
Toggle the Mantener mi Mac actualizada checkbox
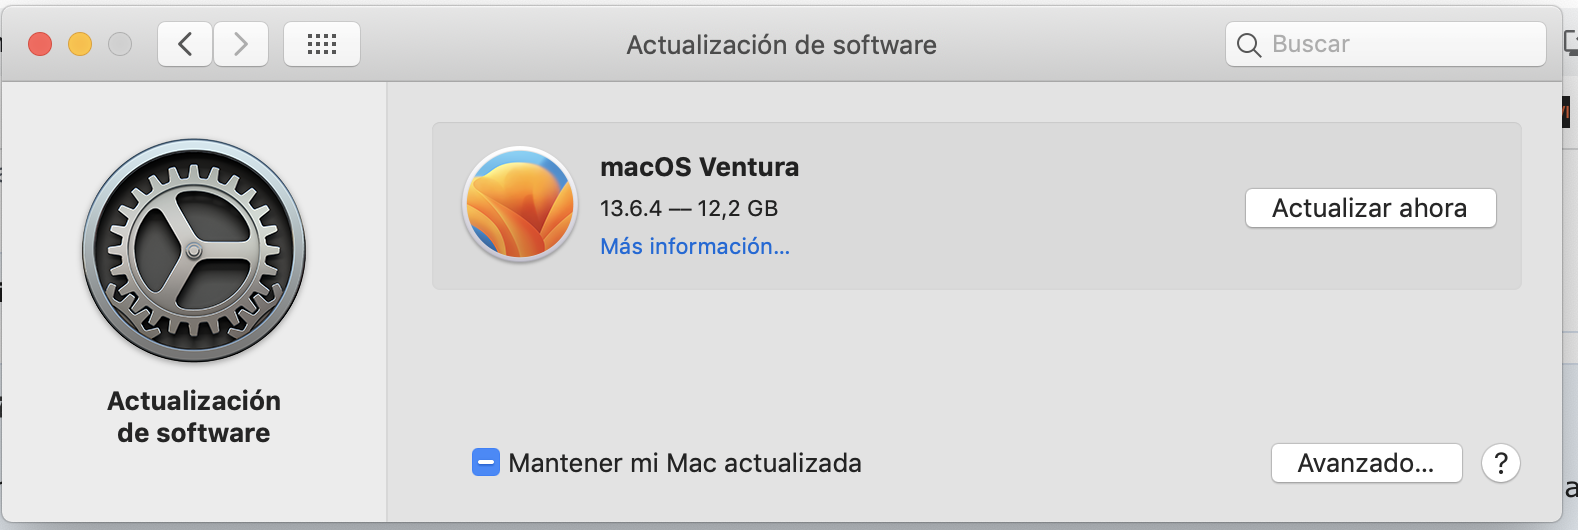pyautogui.click(x=486, y=463)
